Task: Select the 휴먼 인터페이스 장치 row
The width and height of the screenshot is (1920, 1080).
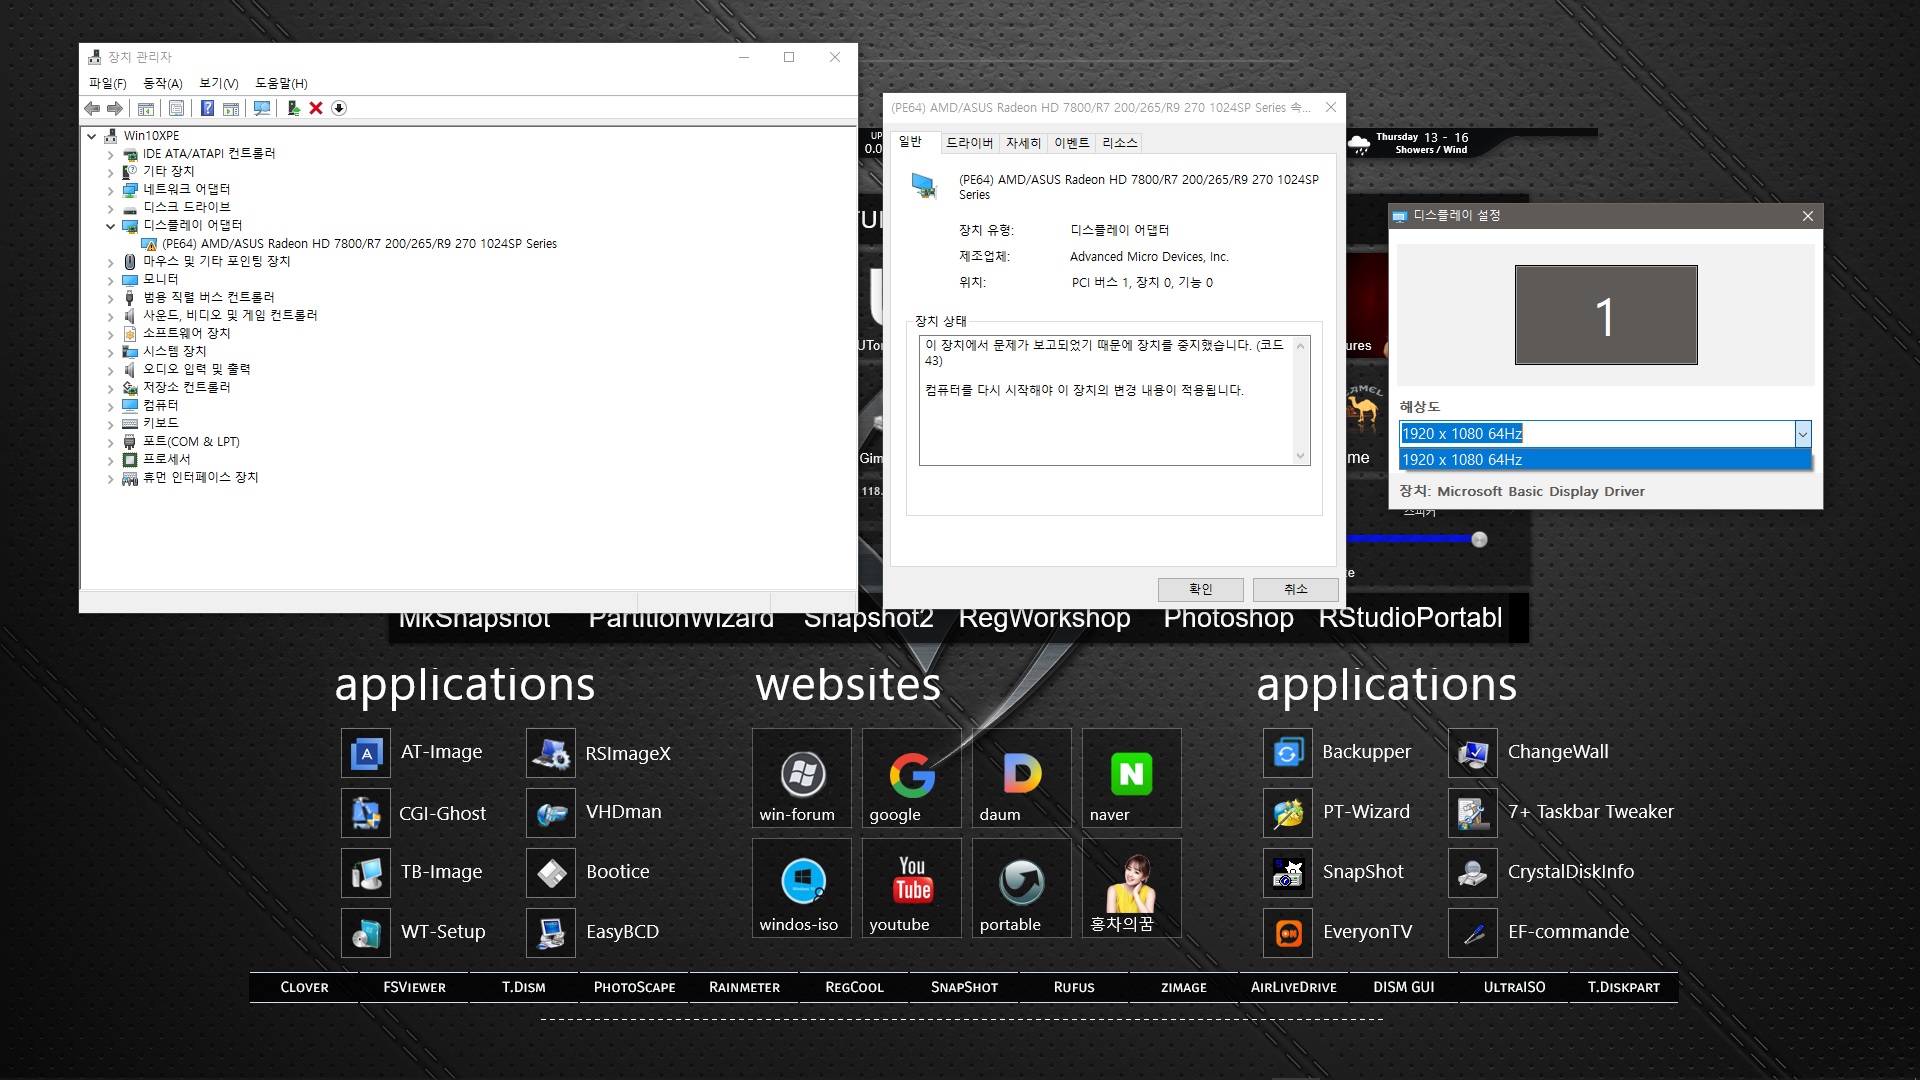Action: coord(190,478)
